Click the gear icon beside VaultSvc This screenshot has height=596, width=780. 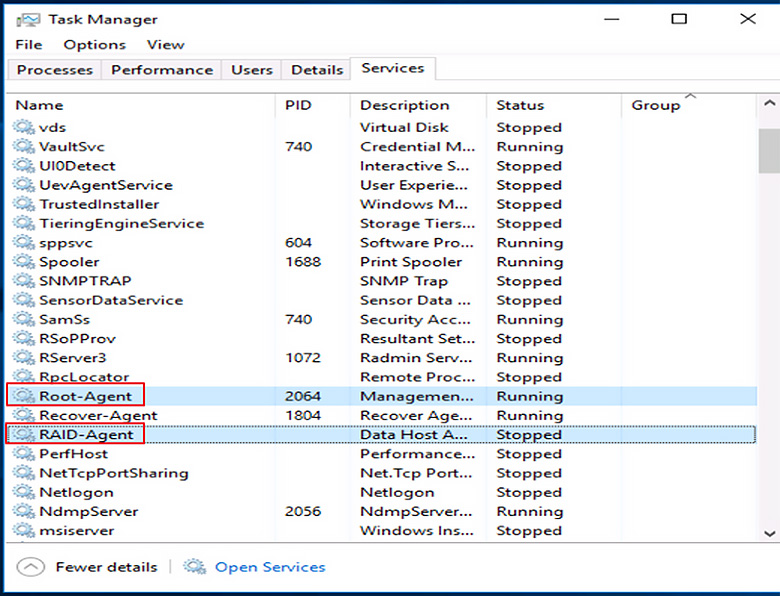click(23, 146)
